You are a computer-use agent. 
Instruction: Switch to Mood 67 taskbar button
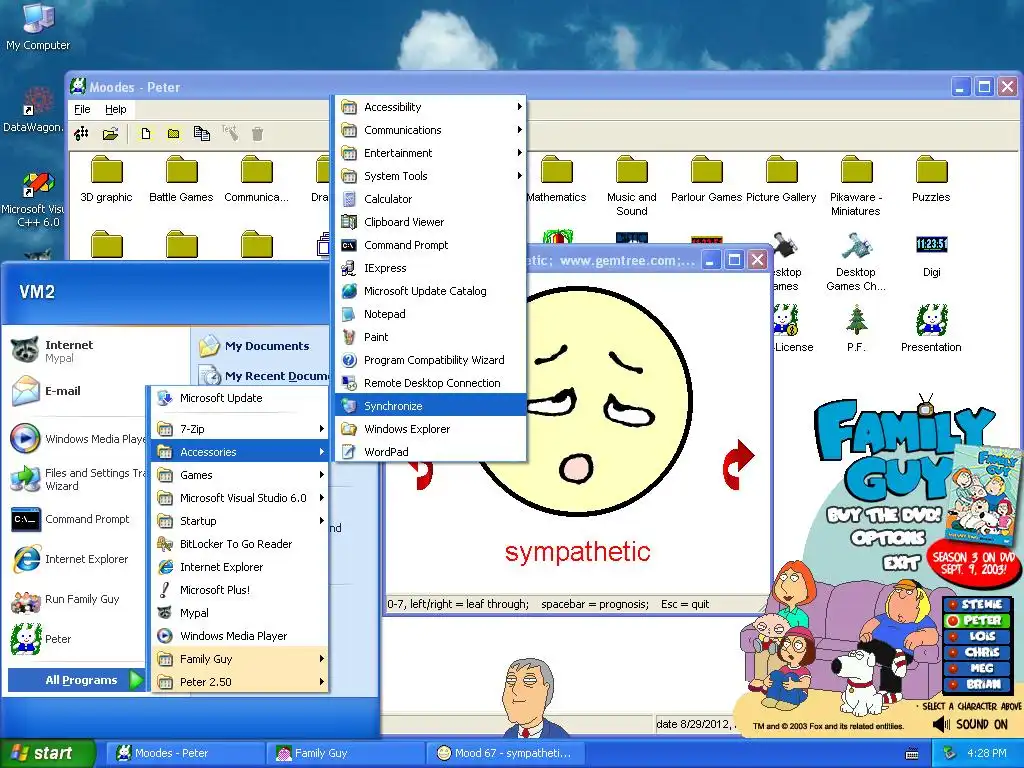point(504,754)
